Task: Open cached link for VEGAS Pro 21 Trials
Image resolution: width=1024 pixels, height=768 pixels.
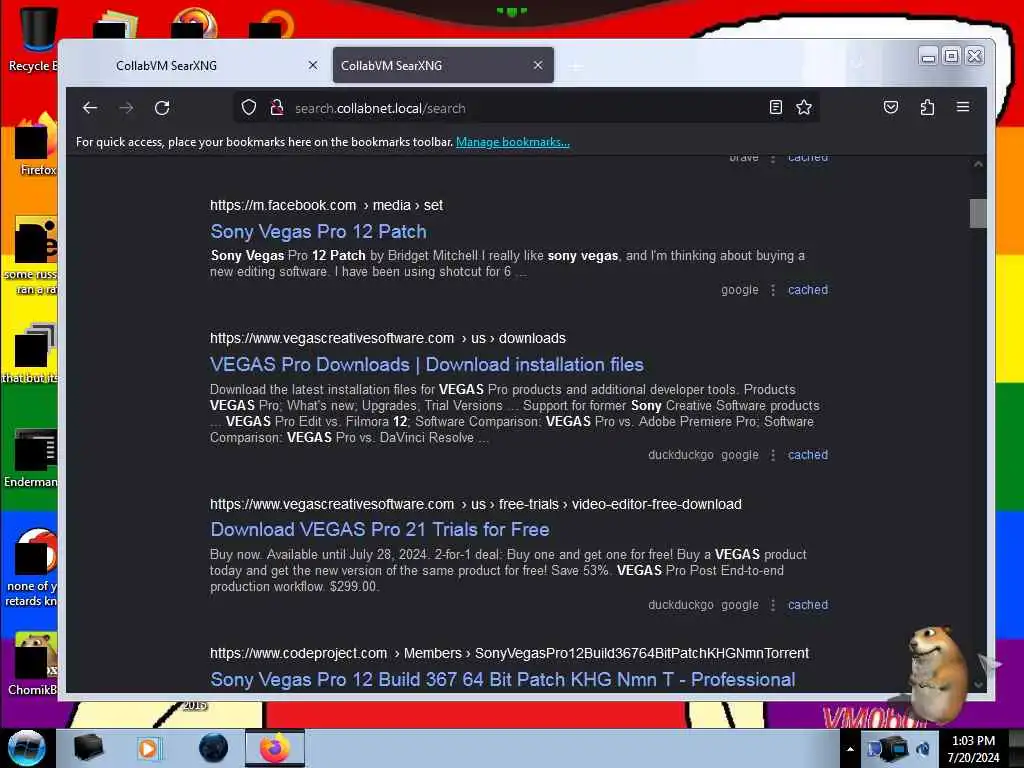Action: (808, 605)
